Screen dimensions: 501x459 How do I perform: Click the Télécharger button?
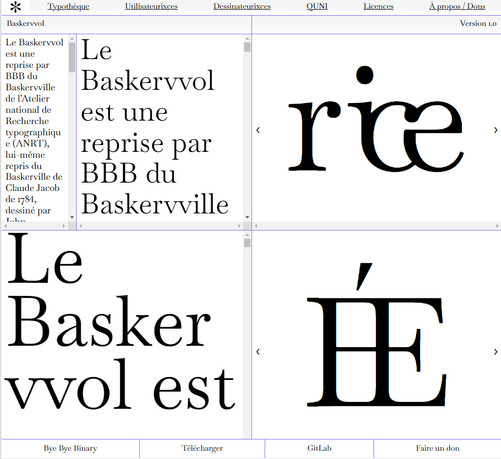[x=202, y=448]
